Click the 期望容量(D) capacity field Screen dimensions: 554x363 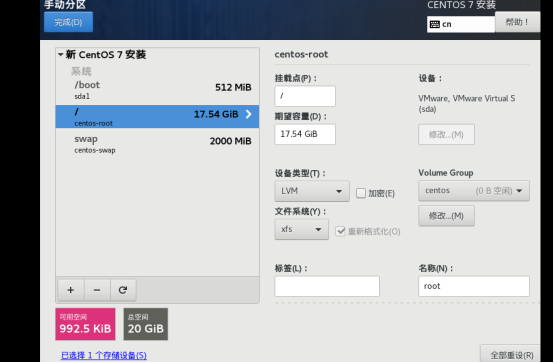(x=305, y=134)
